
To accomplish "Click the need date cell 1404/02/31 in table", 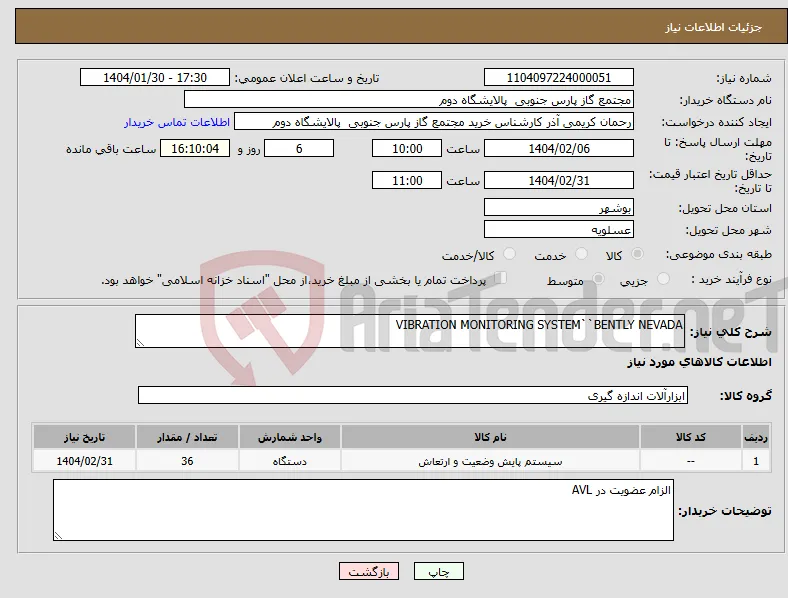I will 84,461.
